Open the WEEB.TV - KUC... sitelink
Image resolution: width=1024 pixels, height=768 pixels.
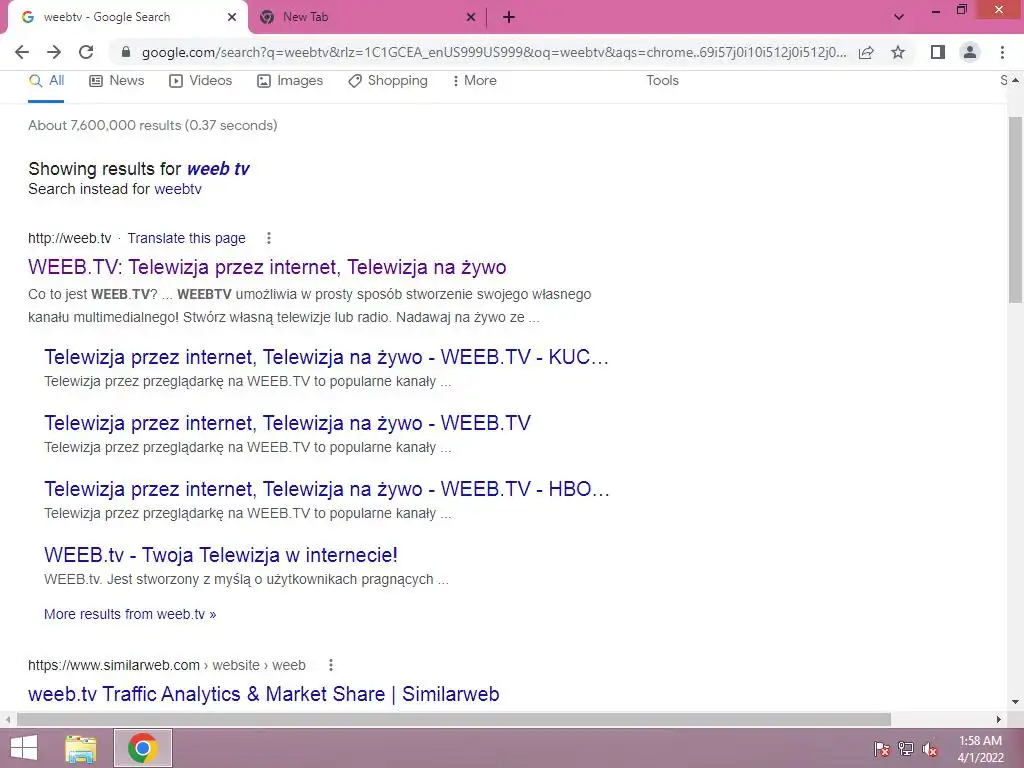pyautogui.click(x=327, y=357)
